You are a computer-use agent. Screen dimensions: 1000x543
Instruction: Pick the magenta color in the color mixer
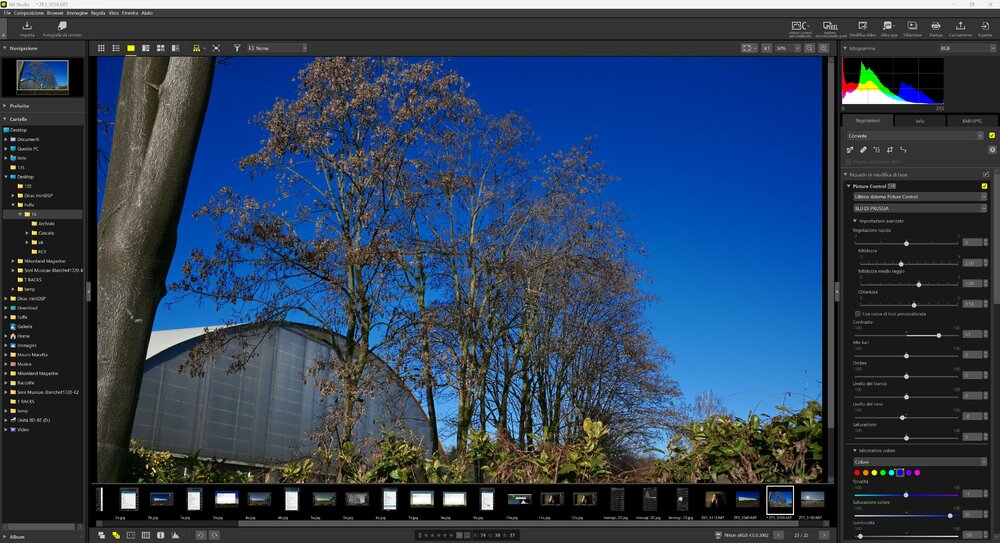pyautogui.click(x=917, y=473)
